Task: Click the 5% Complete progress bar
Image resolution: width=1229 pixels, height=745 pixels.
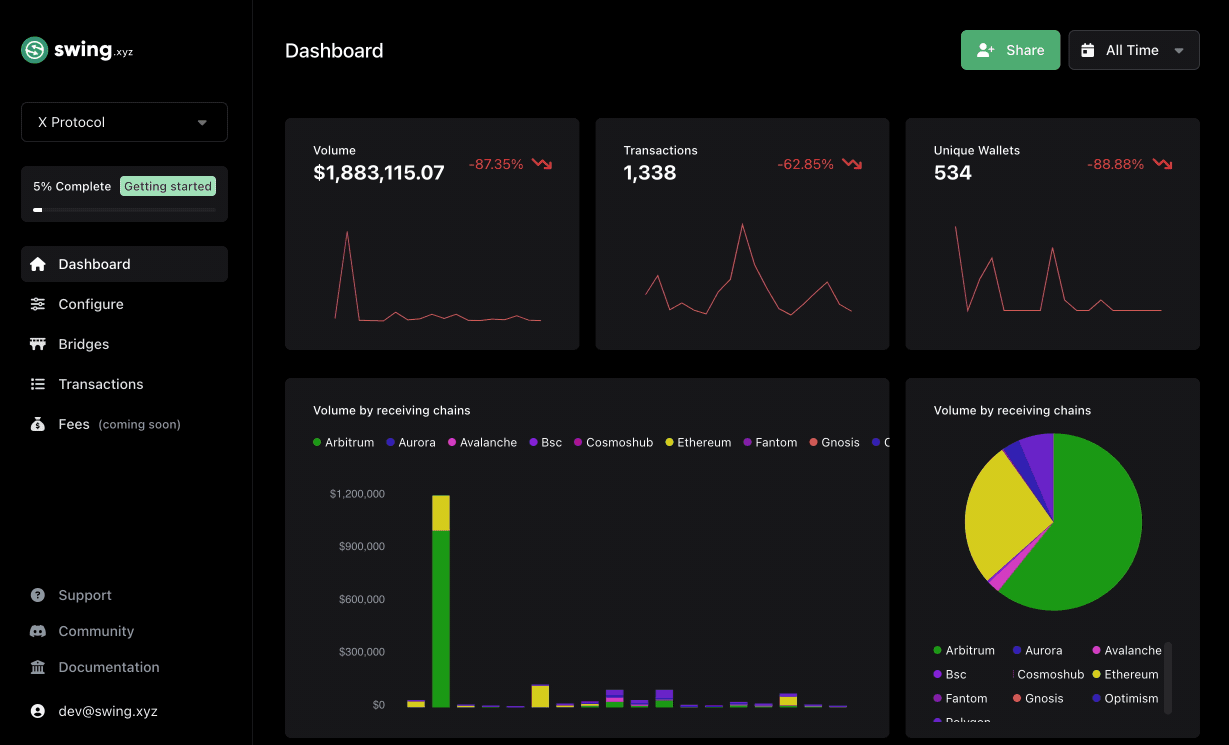Action: (124, 209)
